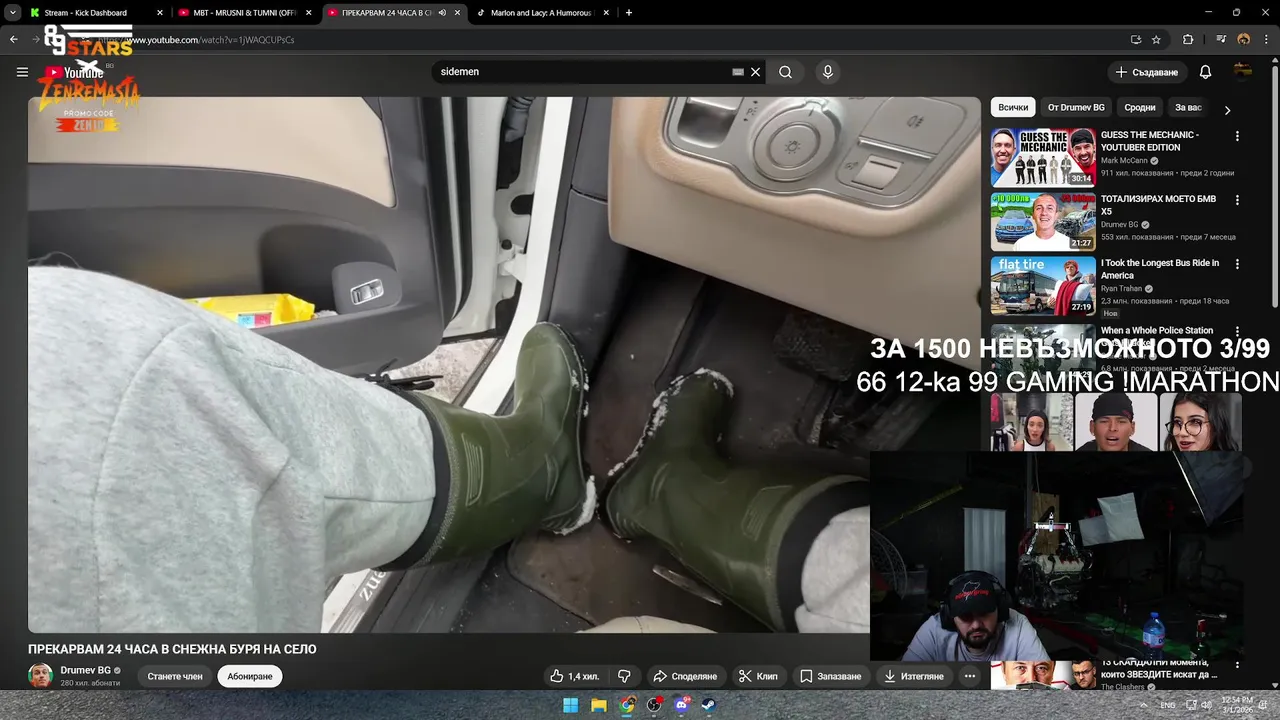Open flat tire bus ride thumbnail
Screen dimensions: 1280x720
[1043, 285]
